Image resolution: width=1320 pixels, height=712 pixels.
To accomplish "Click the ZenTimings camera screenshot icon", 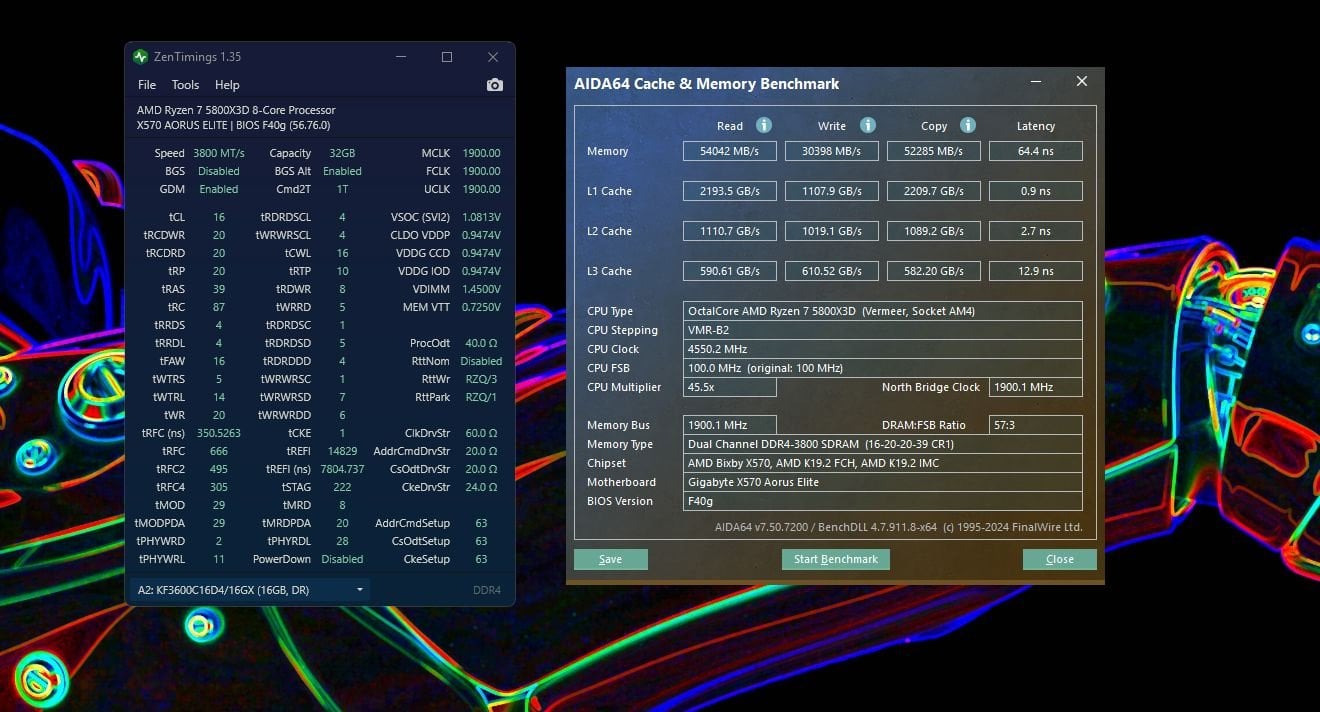I will pos(495,85).
